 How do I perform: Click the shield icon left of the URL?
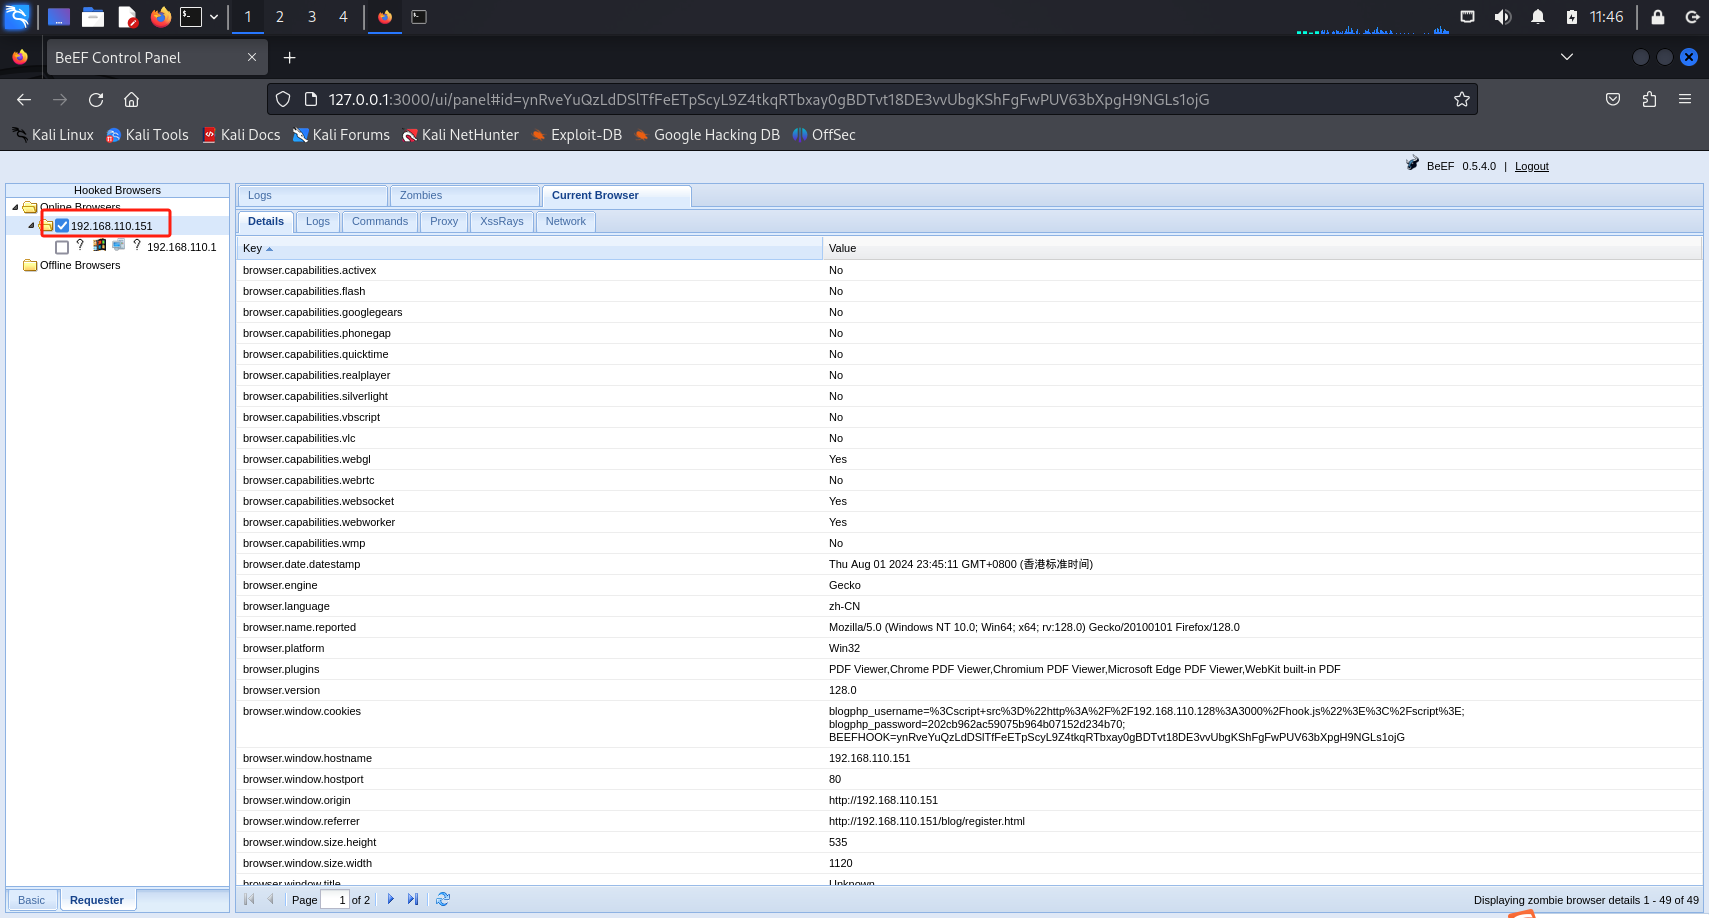pyautogui.click(x=283, y=99)
